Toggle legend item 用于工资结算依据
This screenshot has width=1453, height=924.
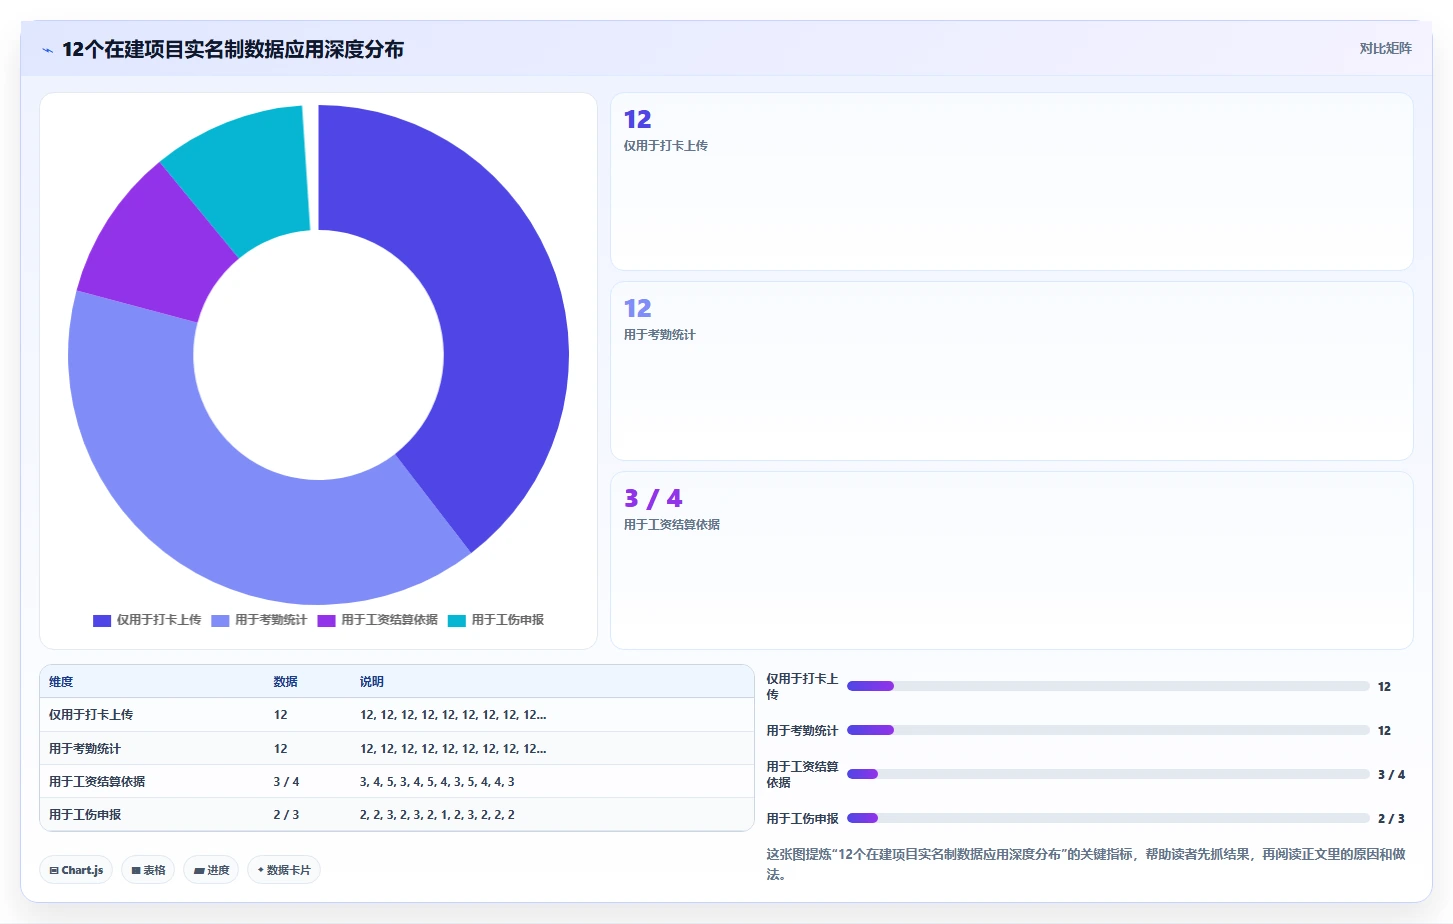(x=378, y=620)
